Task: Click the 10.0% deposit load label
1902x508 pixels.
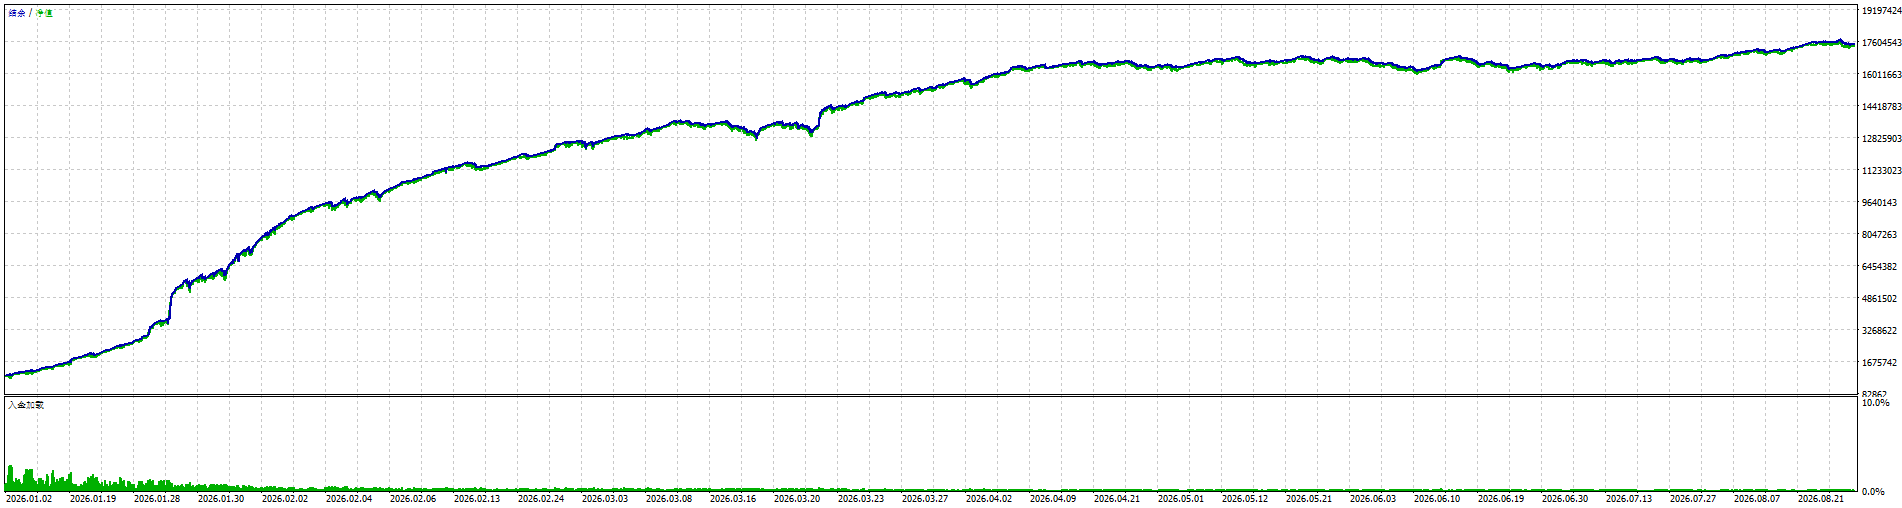Action: 1875,403
